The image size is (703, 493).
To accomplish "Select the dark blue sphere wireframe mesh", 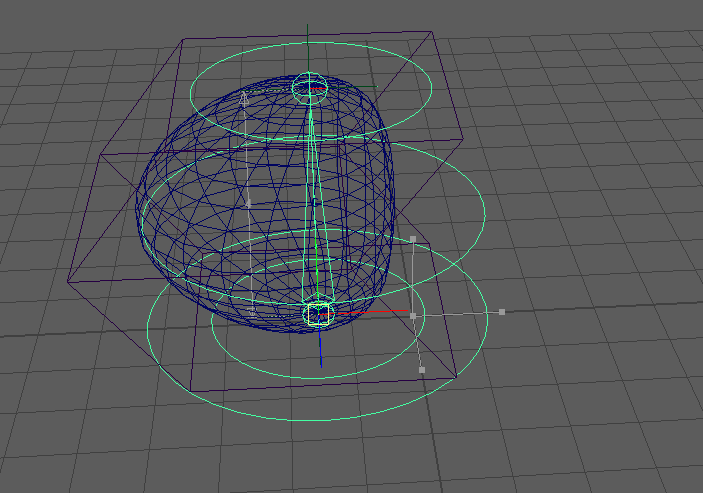I will pyautogui.click(x=265, y=204).
